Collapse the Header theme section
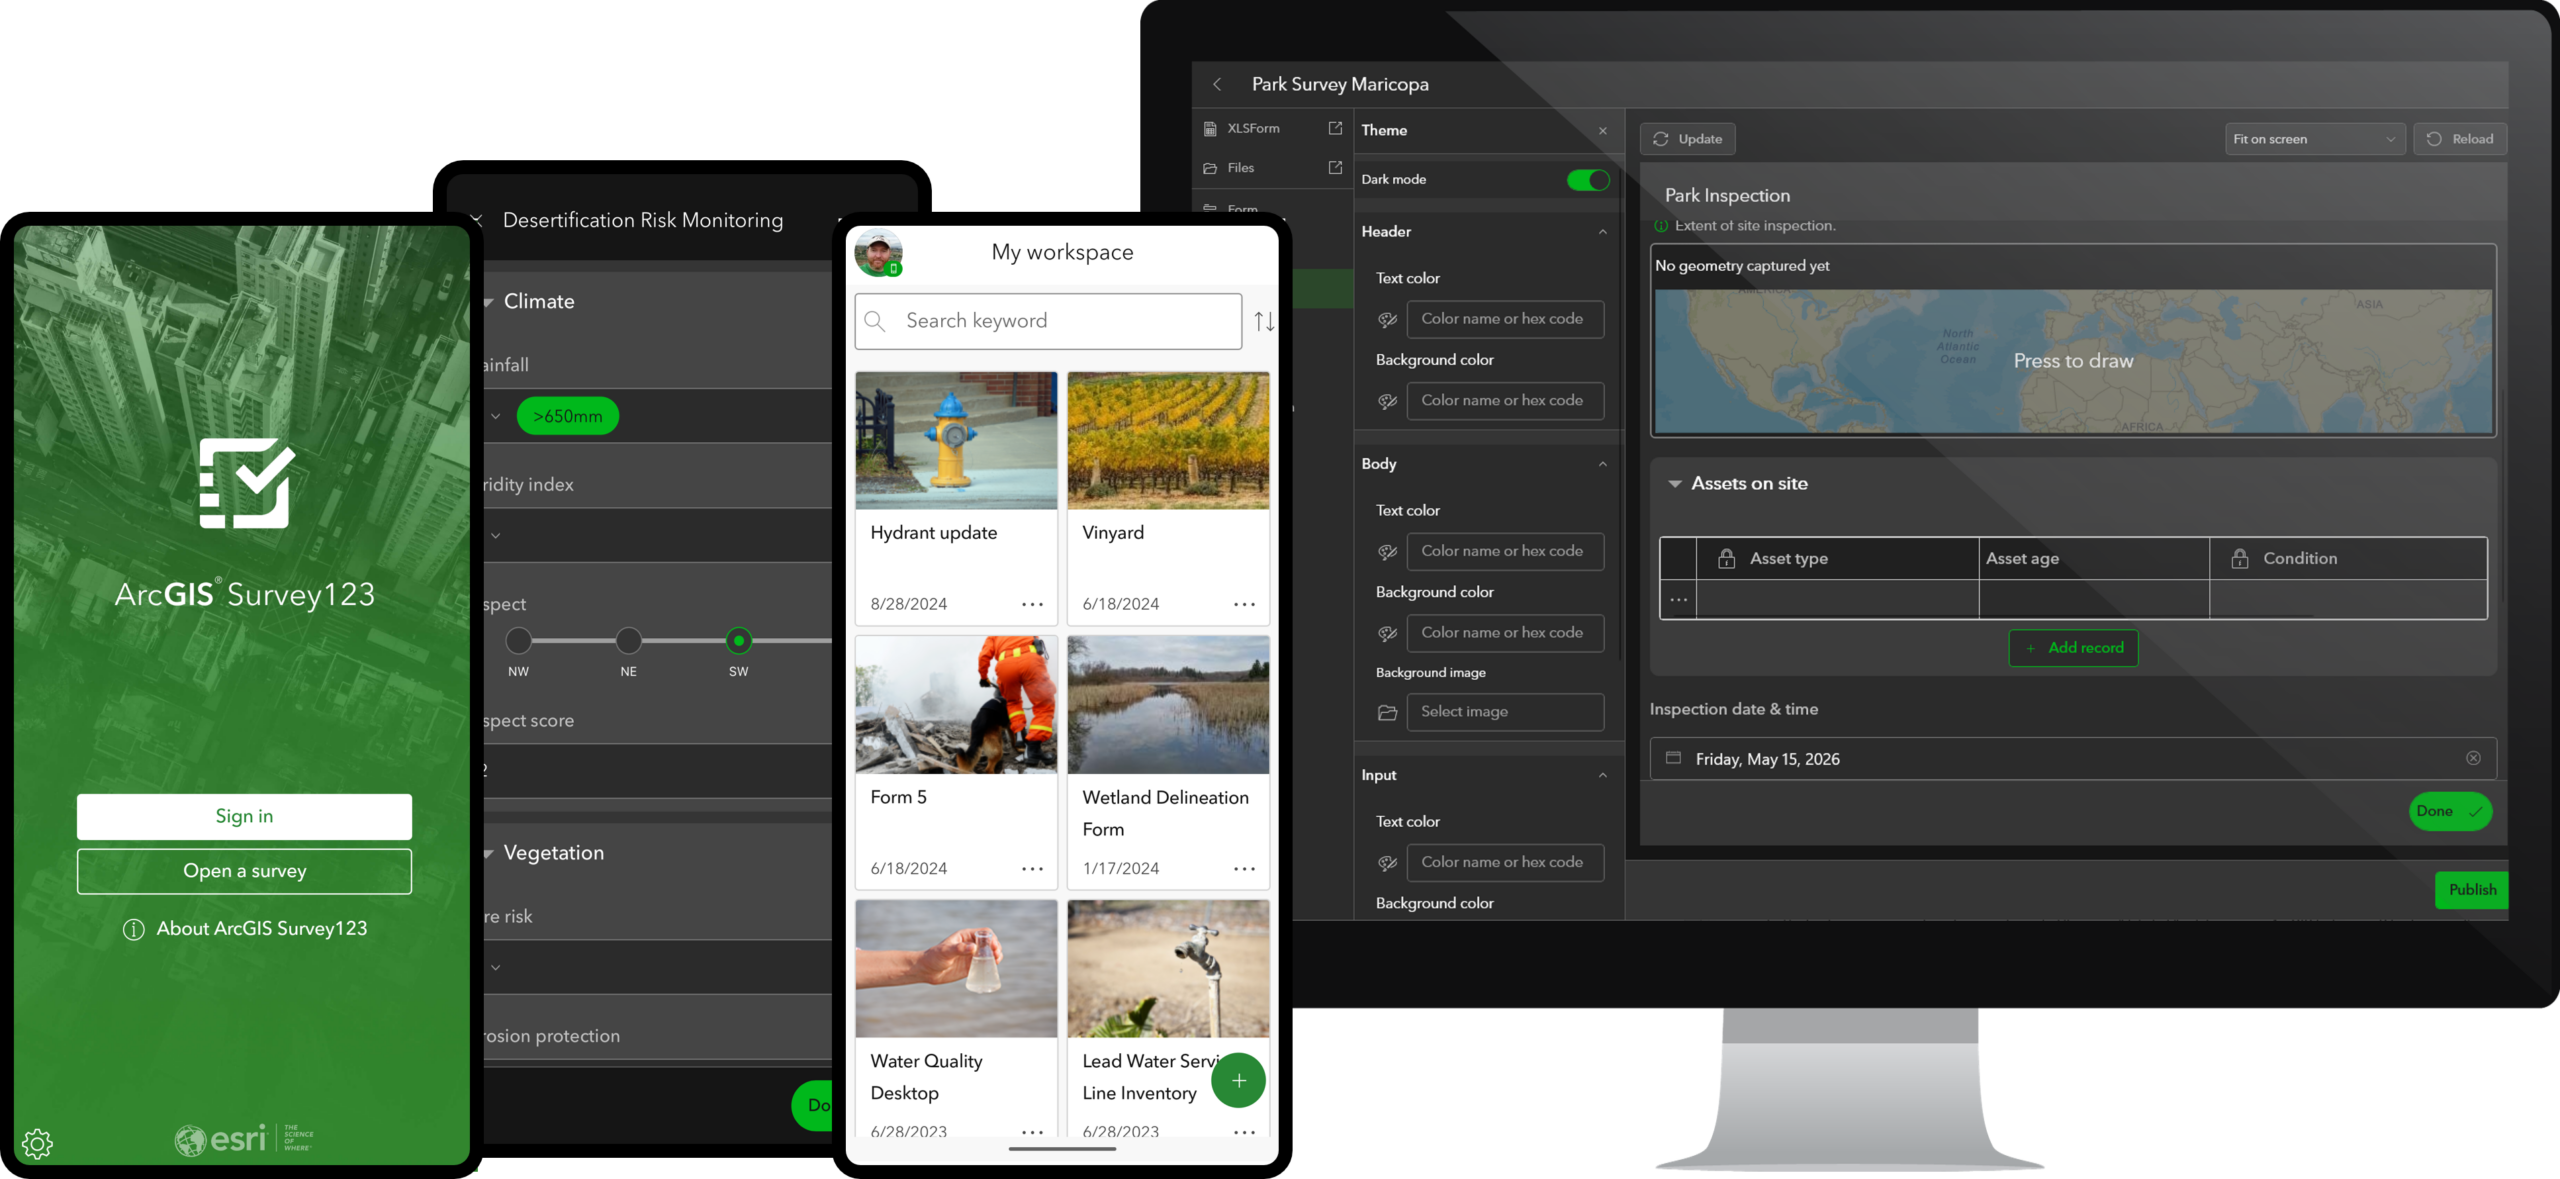 [x=1603, y=232]
